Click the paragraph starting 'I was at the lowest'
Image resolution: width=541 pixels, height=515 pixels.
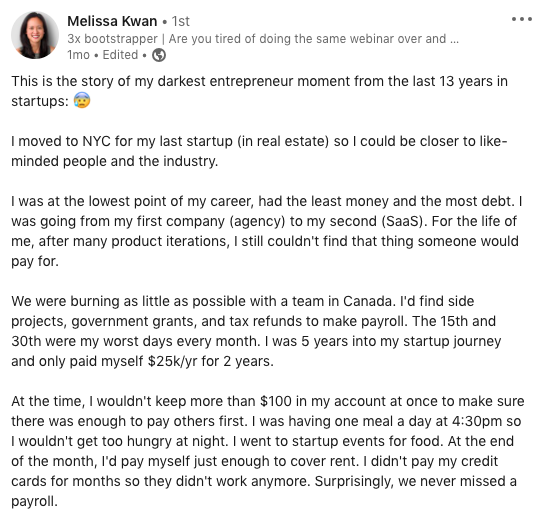click(x=267, y=231)
